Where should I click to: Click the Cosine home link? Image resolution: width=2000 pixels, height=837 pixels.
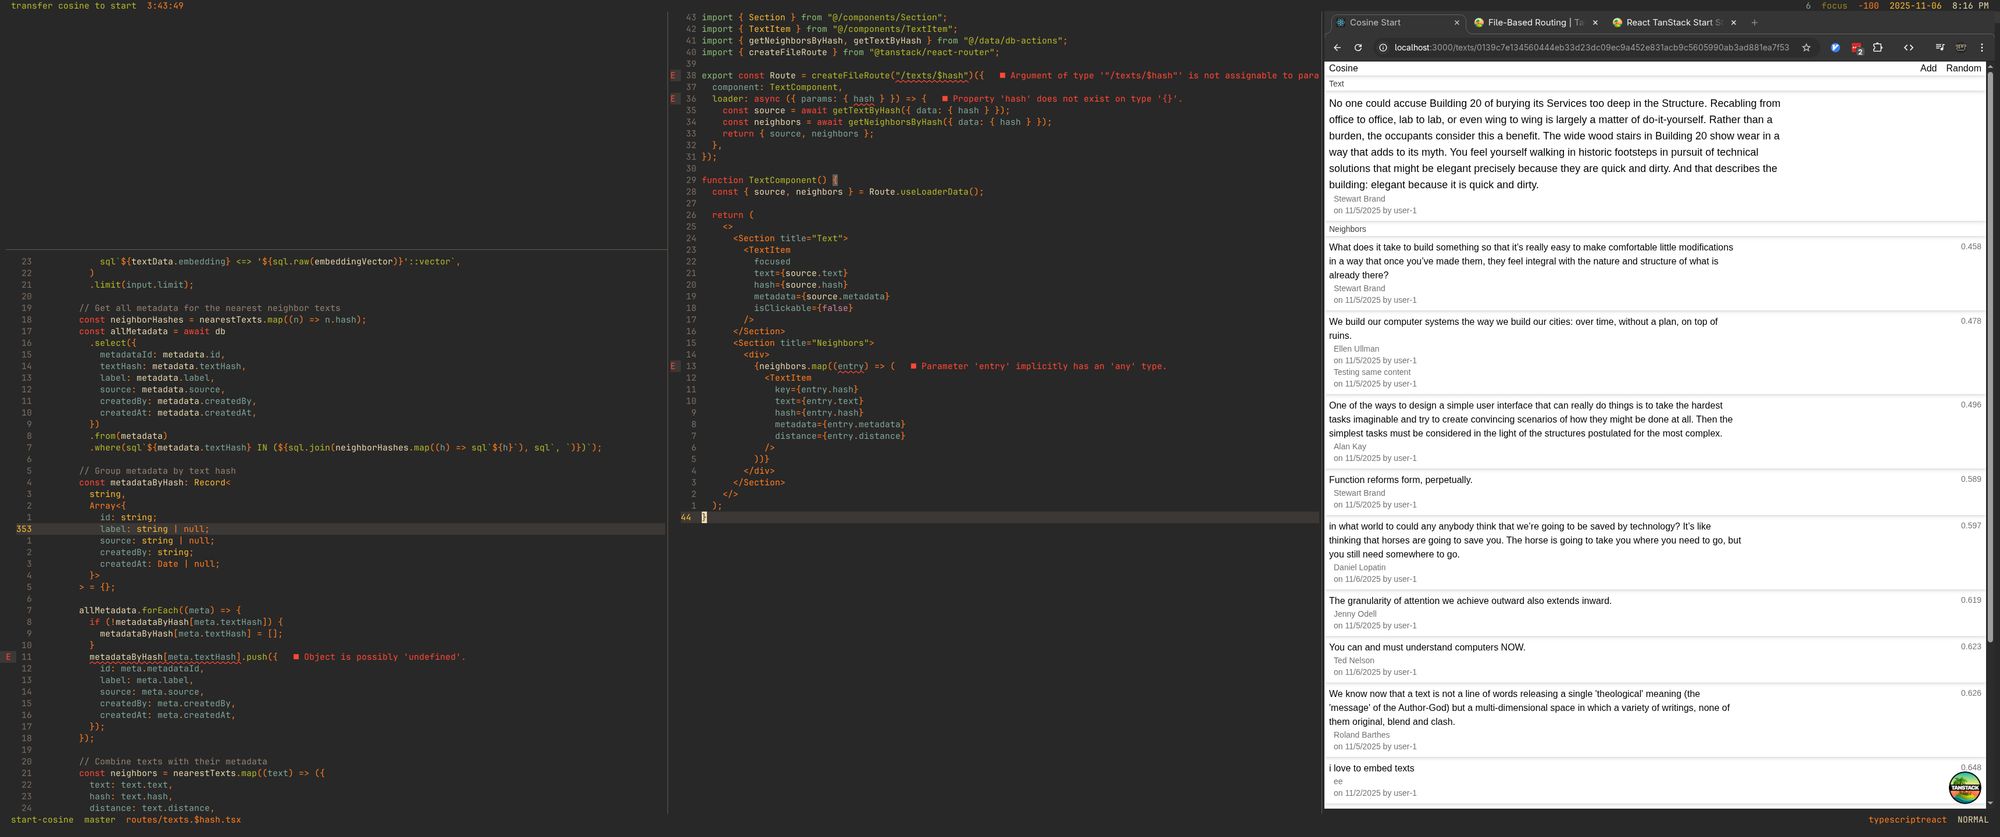click(1343, 68)
